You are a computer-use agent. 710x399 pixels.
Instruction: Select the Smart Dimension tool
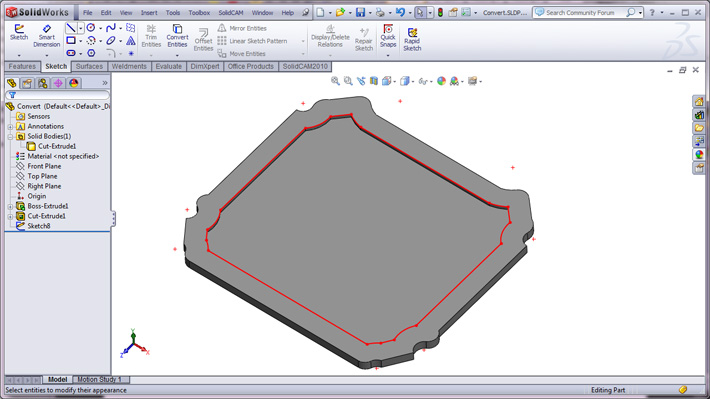tap(46, 36)
